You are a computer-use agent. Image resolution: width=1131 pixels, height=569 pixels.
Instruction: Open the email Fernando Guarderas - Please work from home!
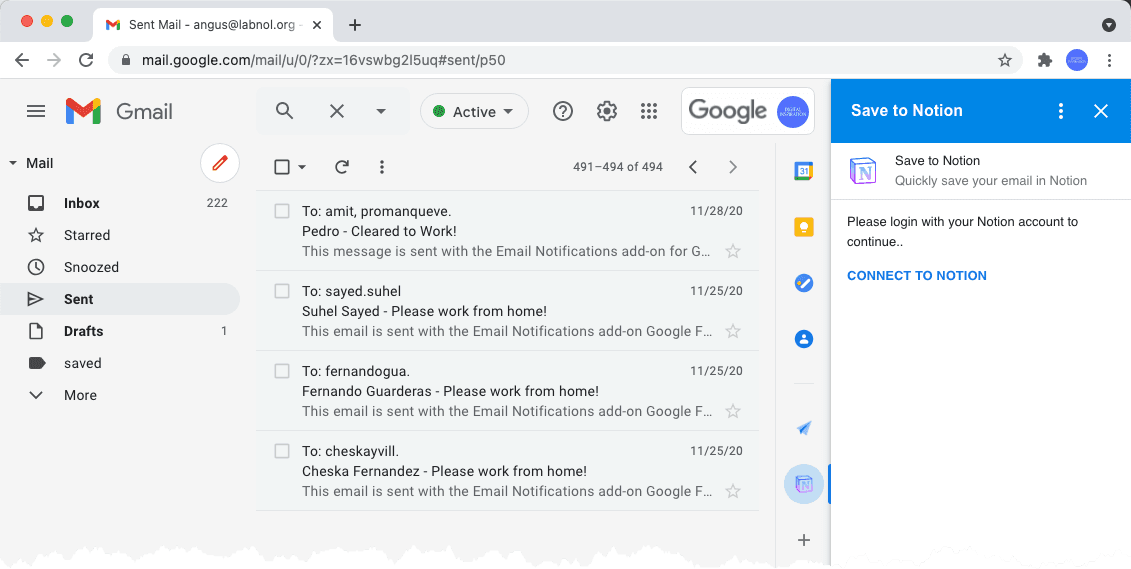(x=507, y=391)
